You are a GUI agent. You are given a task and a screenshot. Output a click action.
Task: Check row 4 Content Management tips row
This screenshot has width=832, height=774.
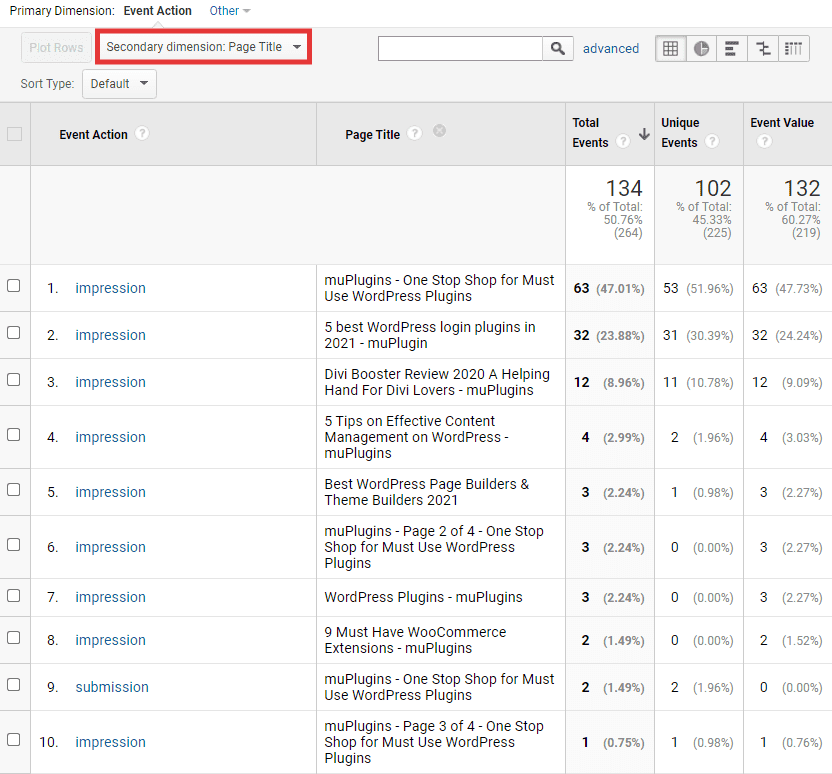pos(14,435)
